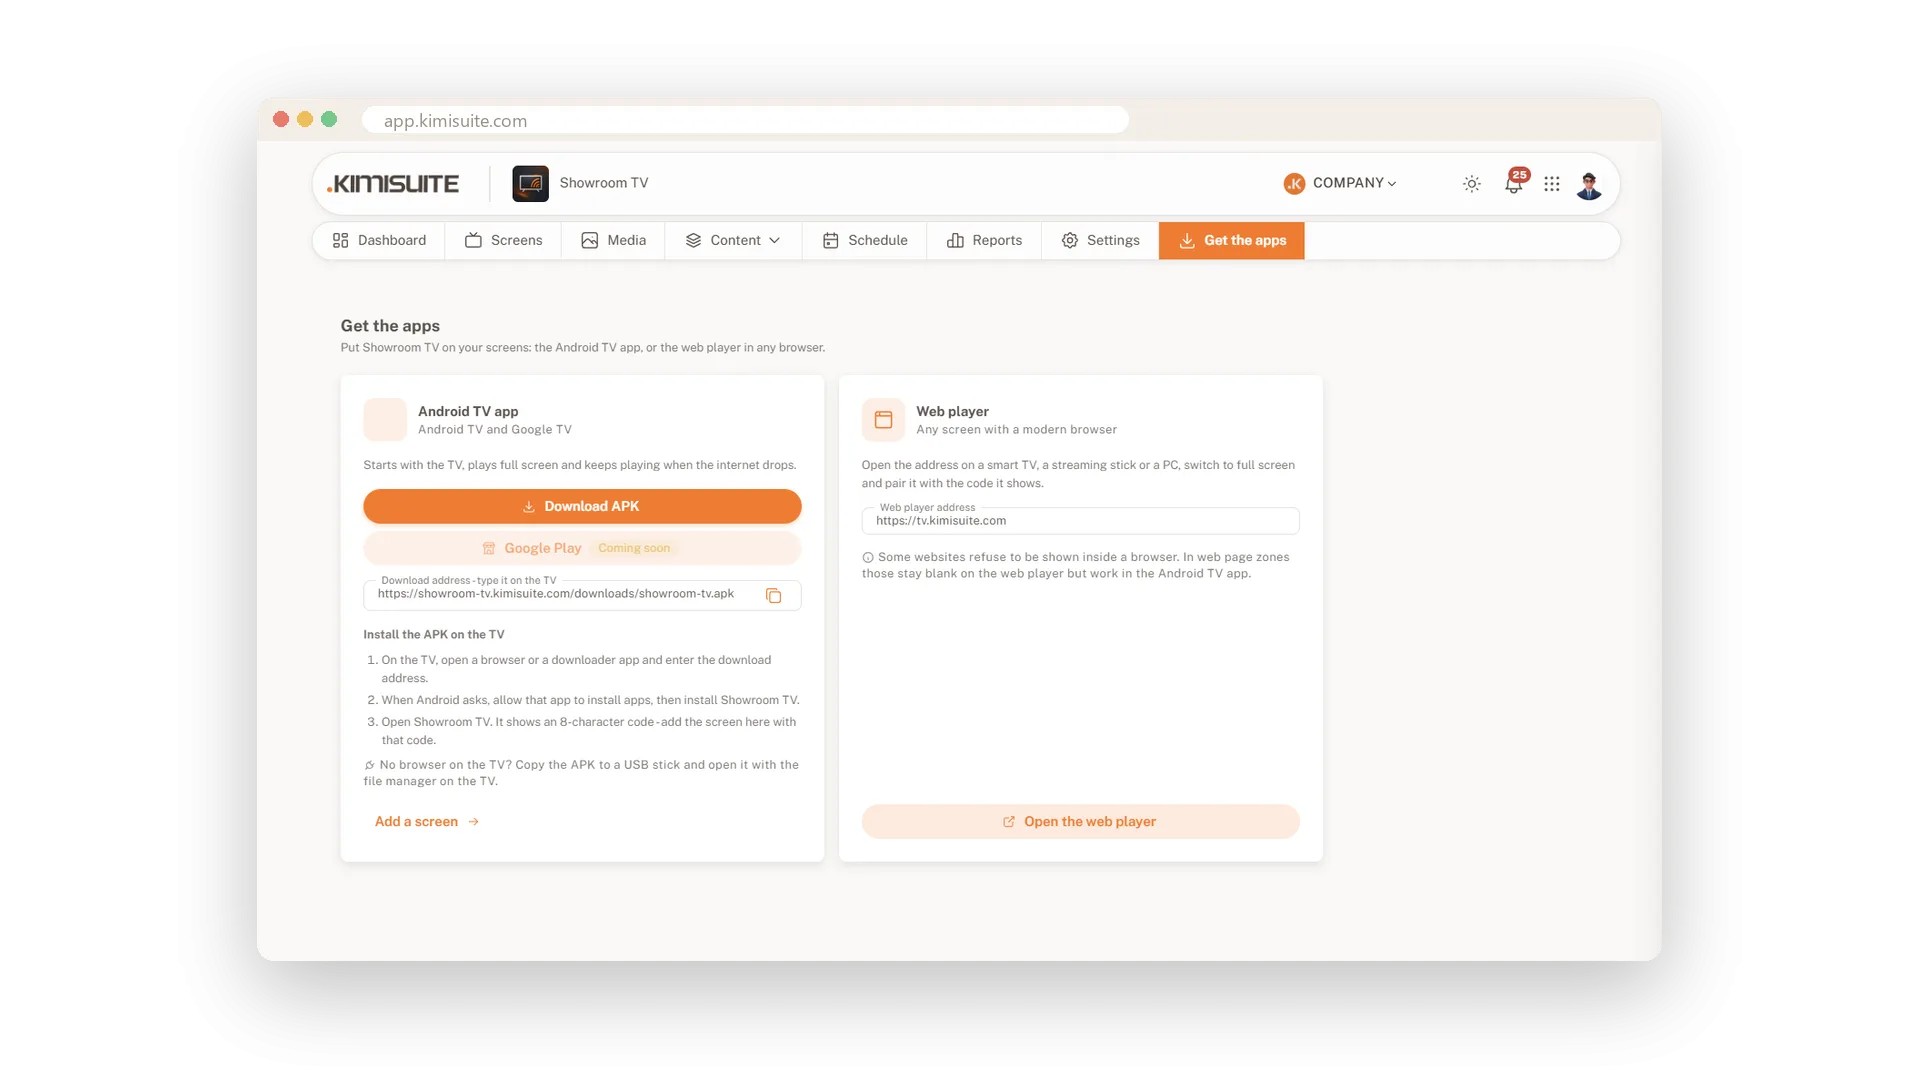Open the user profile avatar
This screenshot has height=1080, width=1920.
[1588, 184]
